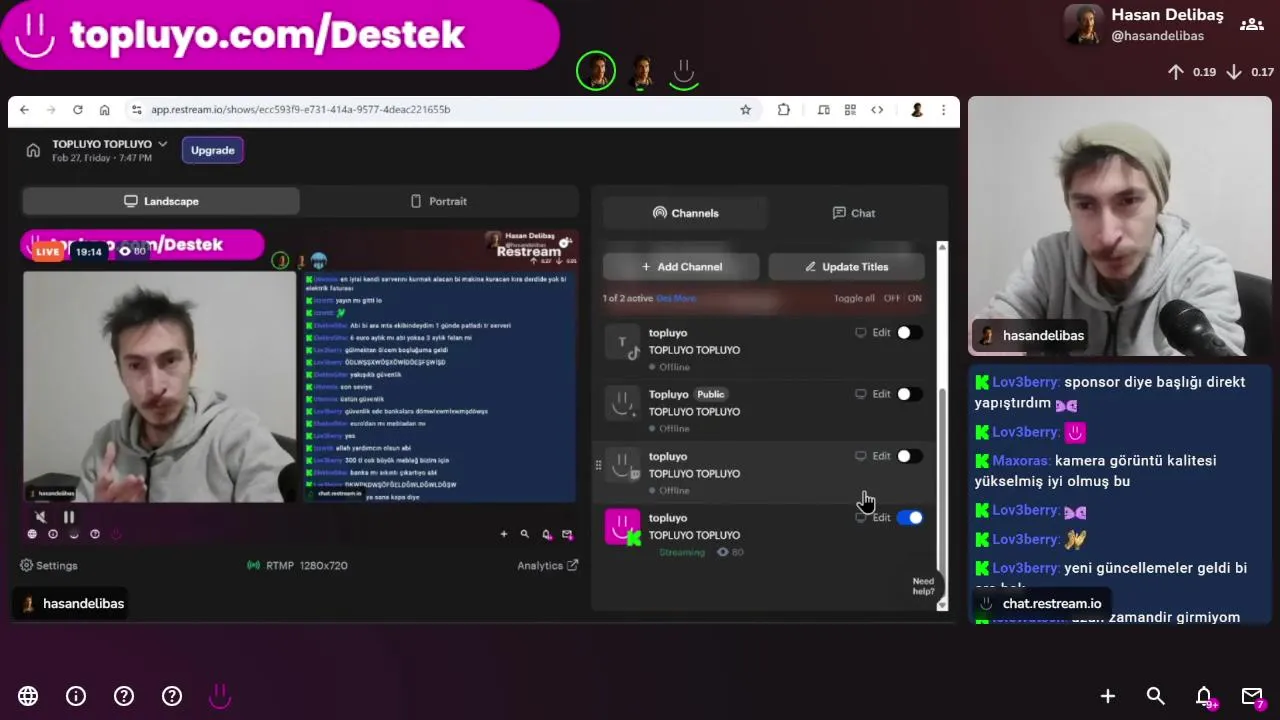
Task: Open the globe icon in bottom bar
Action: tap(28, 696)
